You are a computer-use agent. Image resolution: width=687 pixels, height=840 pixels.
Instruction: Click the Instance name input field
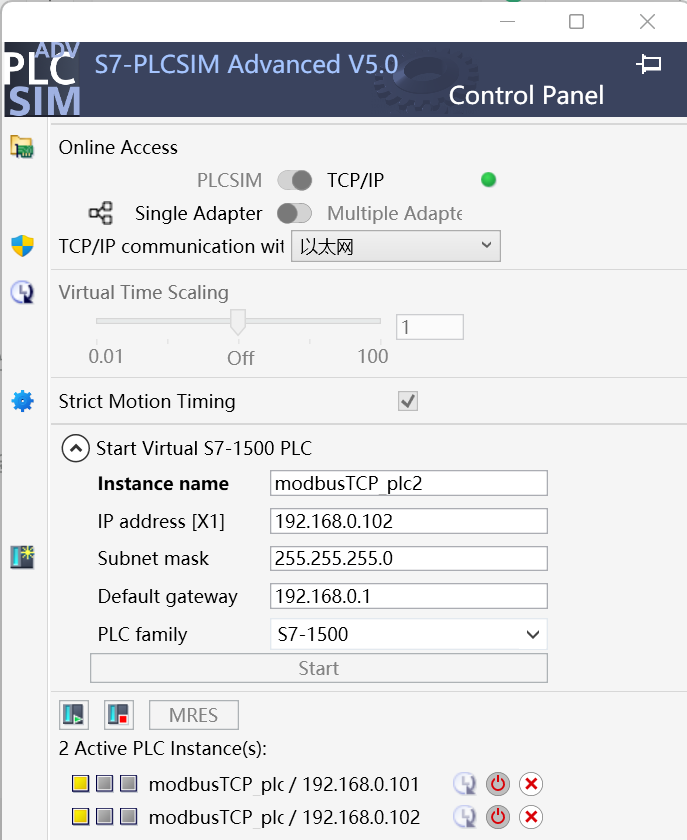pos(409,483)
